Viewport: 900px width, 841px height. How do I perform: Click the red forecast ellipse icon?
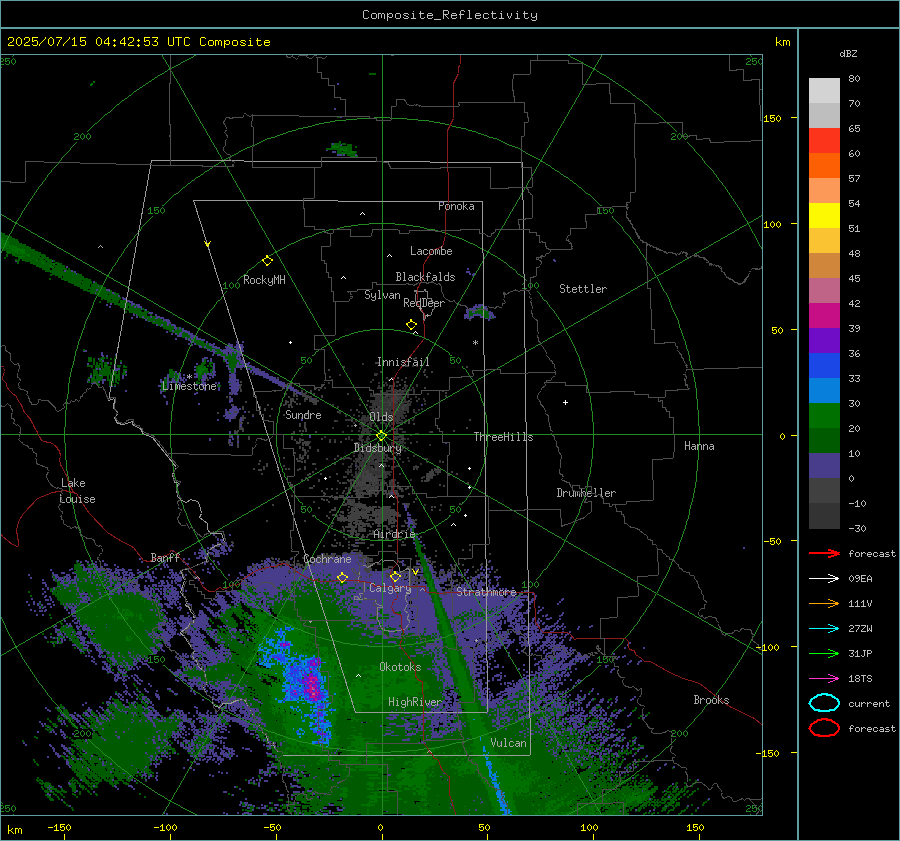[x=824, y=728]
